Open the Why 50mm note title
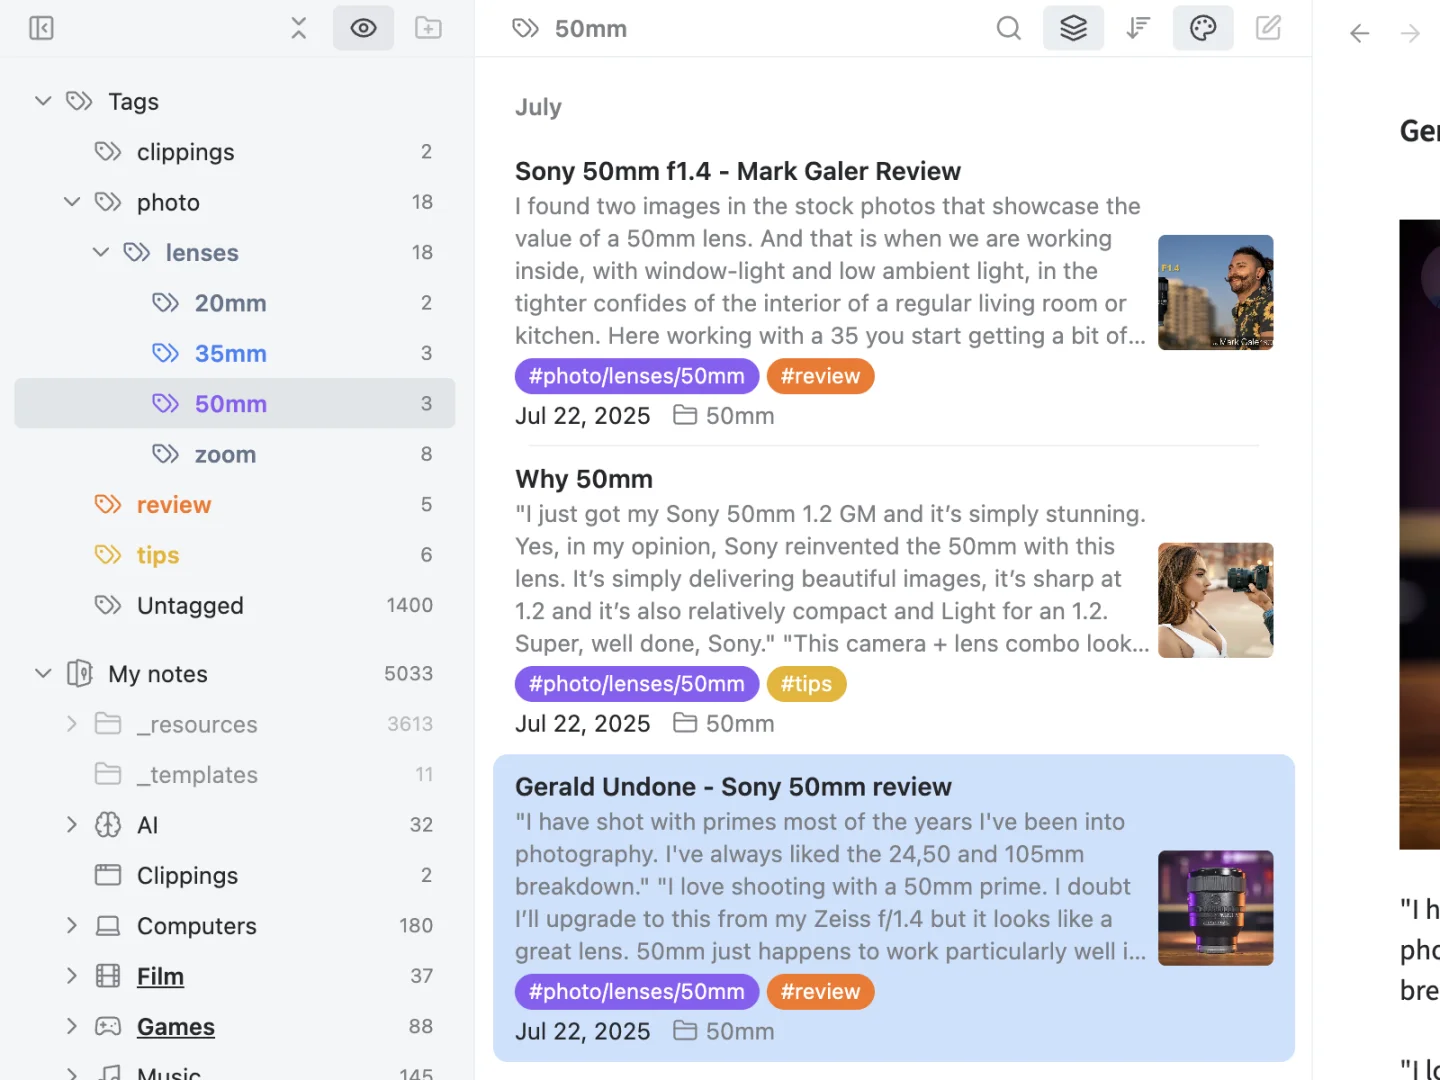This screenshot has height=1080, width=1440. (584, 479)
